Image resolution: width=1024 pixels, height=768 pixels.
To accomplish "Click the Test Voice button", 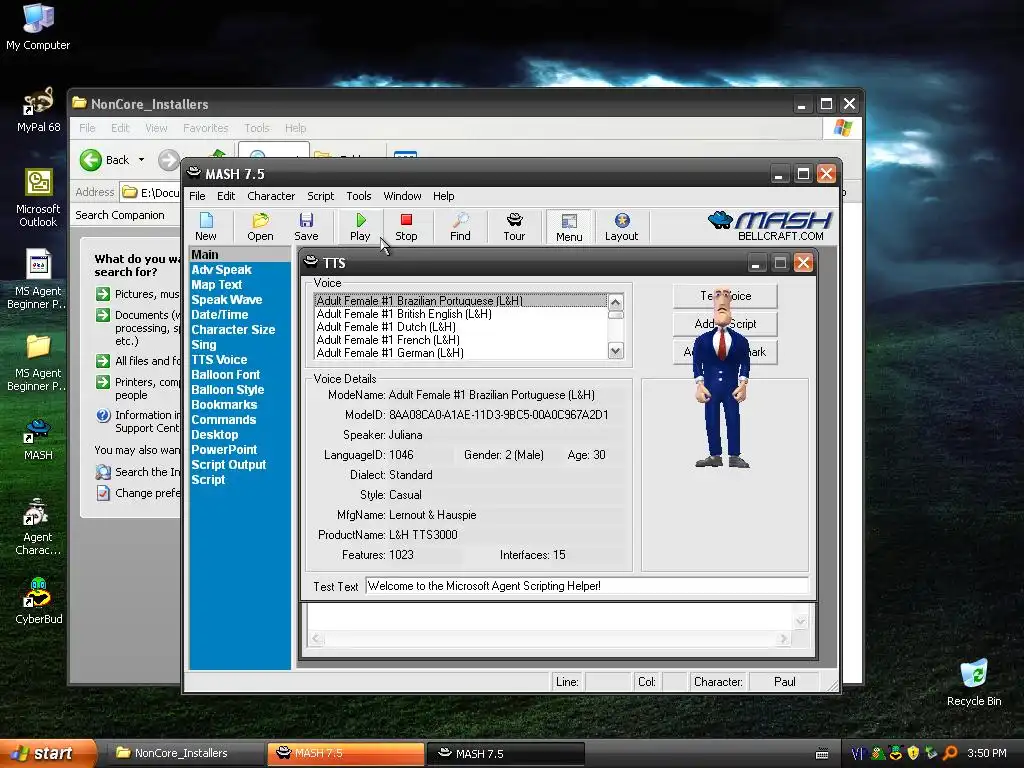I will 725,296.
